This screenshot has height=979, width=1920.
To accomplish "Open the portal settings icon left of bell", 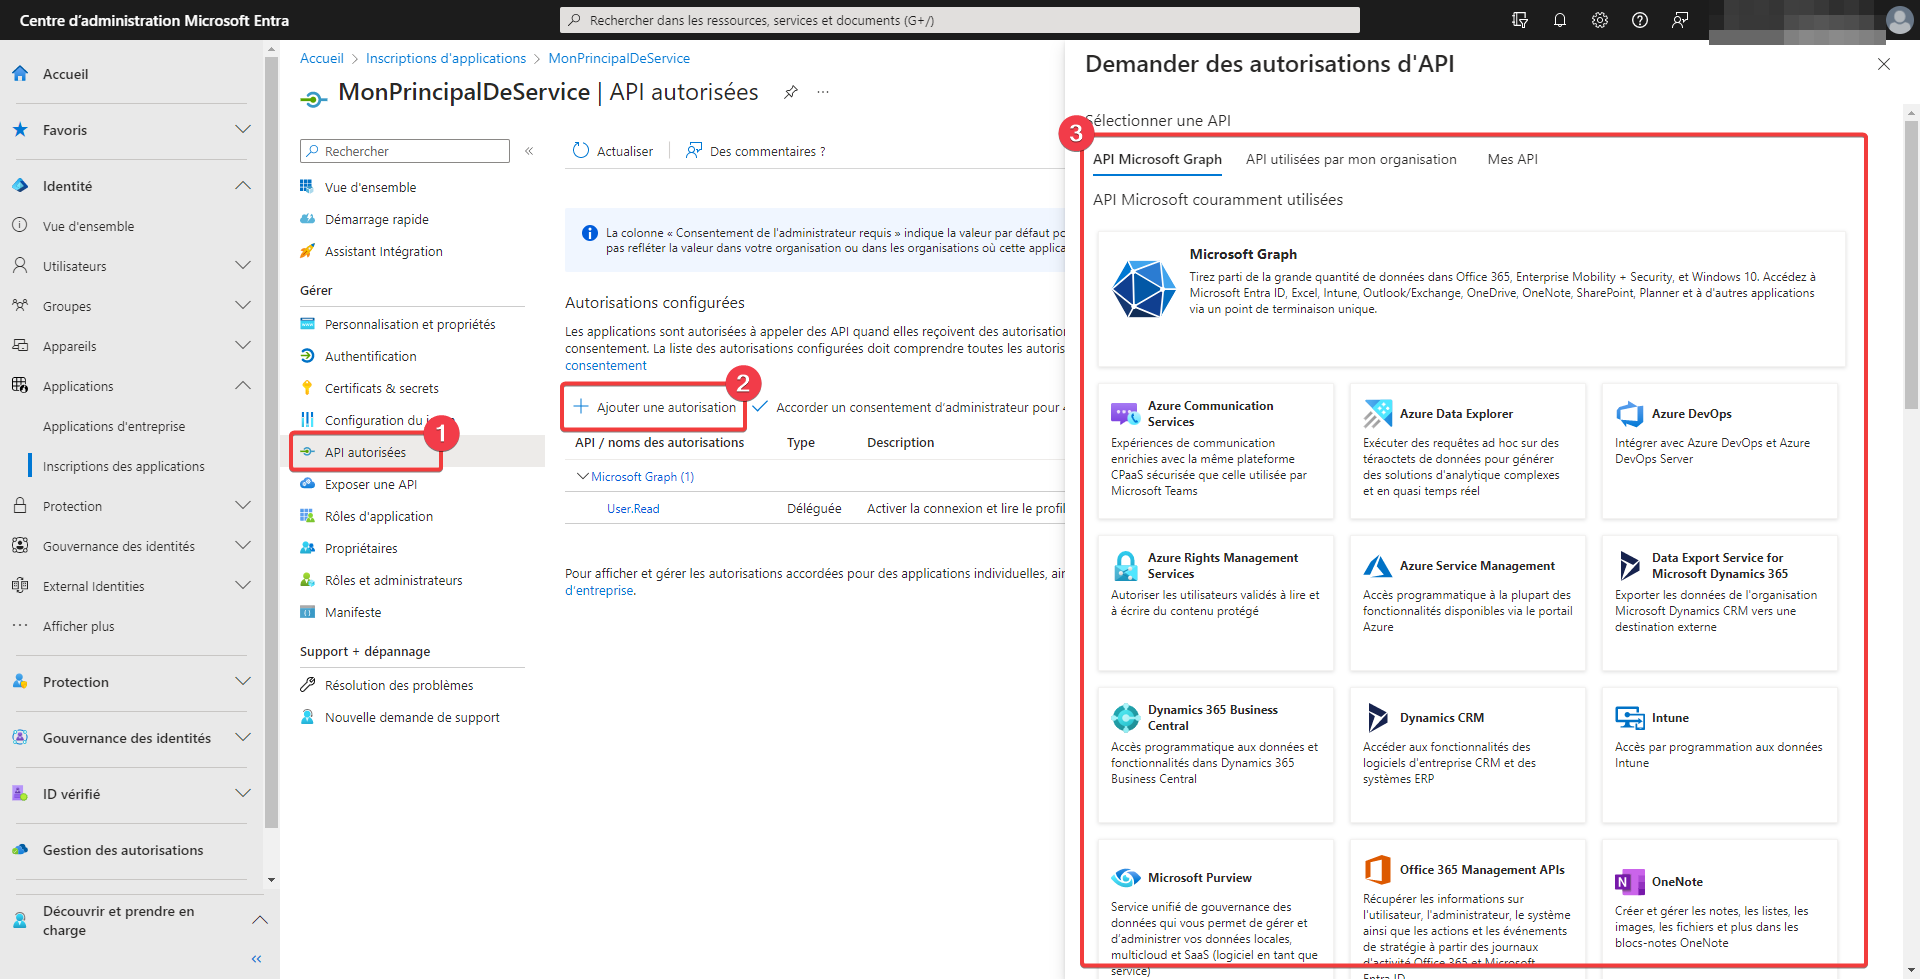I will point(1520,20).
